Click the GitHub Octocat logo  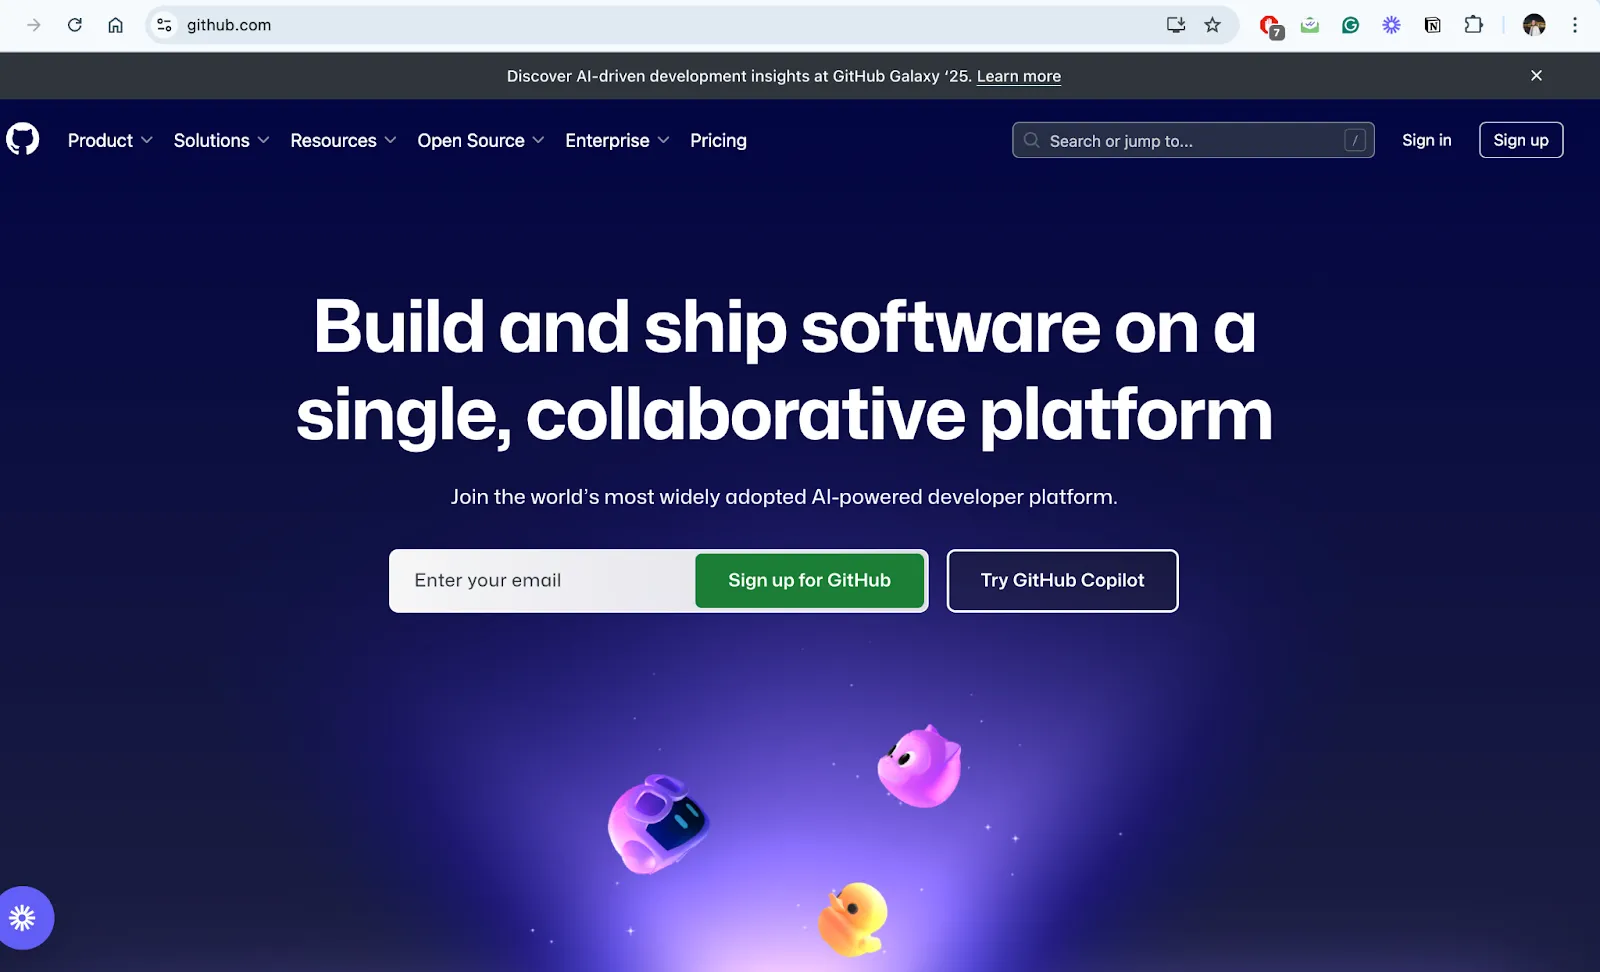(22, 139)
